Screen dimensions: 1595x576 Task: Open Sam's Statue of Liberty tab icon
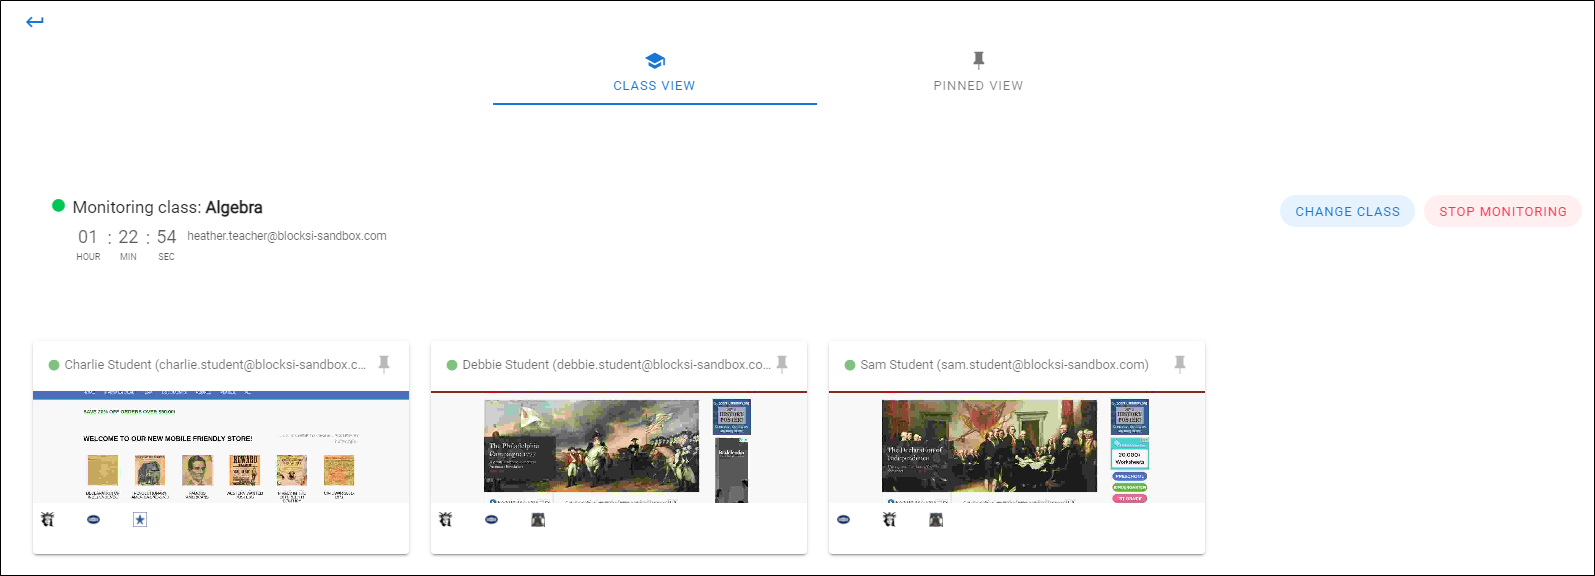[x=889, y=519]
